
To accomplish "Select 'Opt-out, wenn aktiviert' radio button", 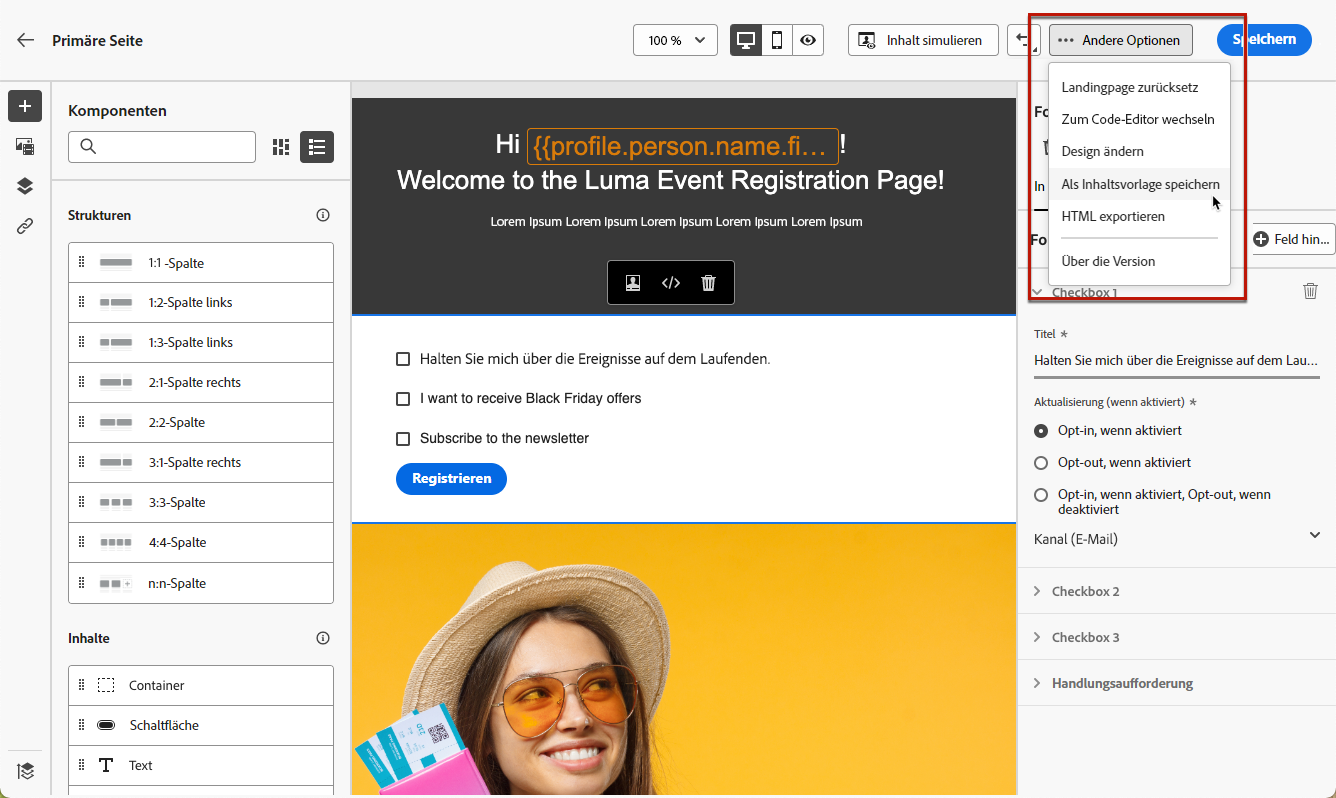I will (x=1041, y=463).
